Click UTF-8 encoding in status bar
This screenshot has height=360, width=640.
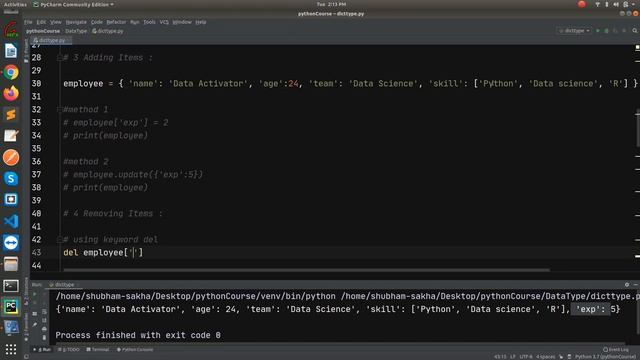[x=526, y=357]
